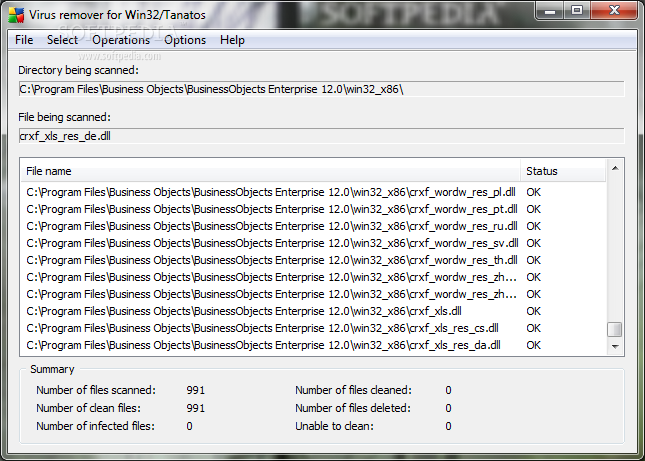Viewport: 645px width, 461px height.
Task: Click OK status of crxf_xls_res_da.dll
Action: coord(534,345)
